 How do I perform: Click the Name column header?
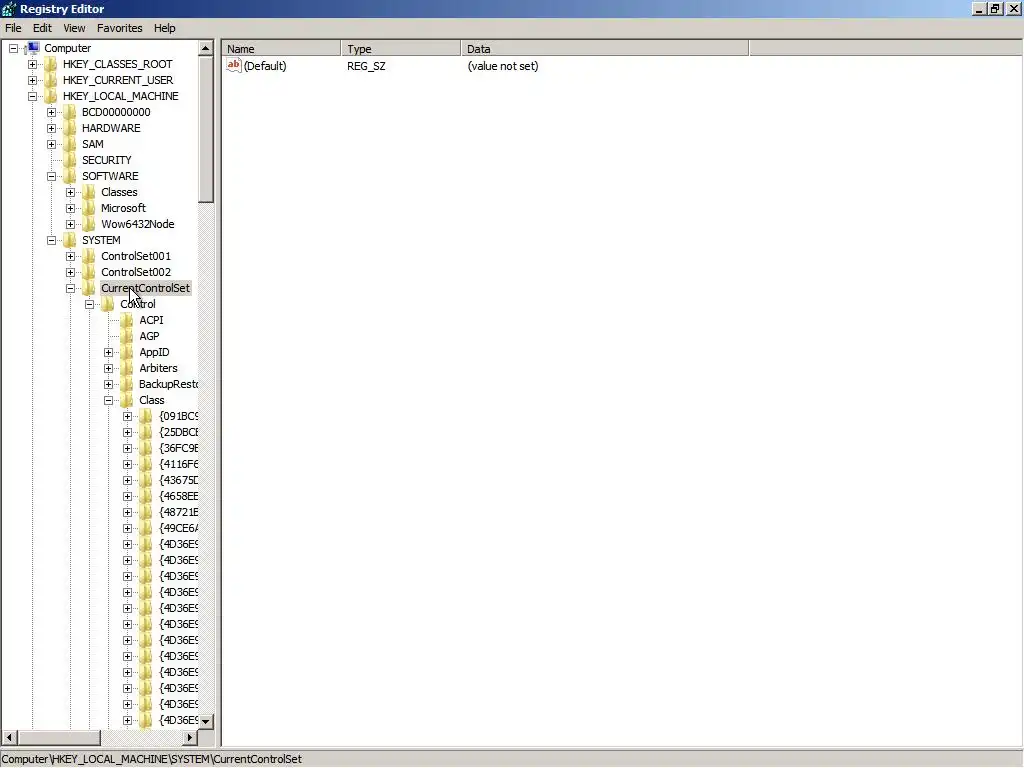(x=281, y=49)
